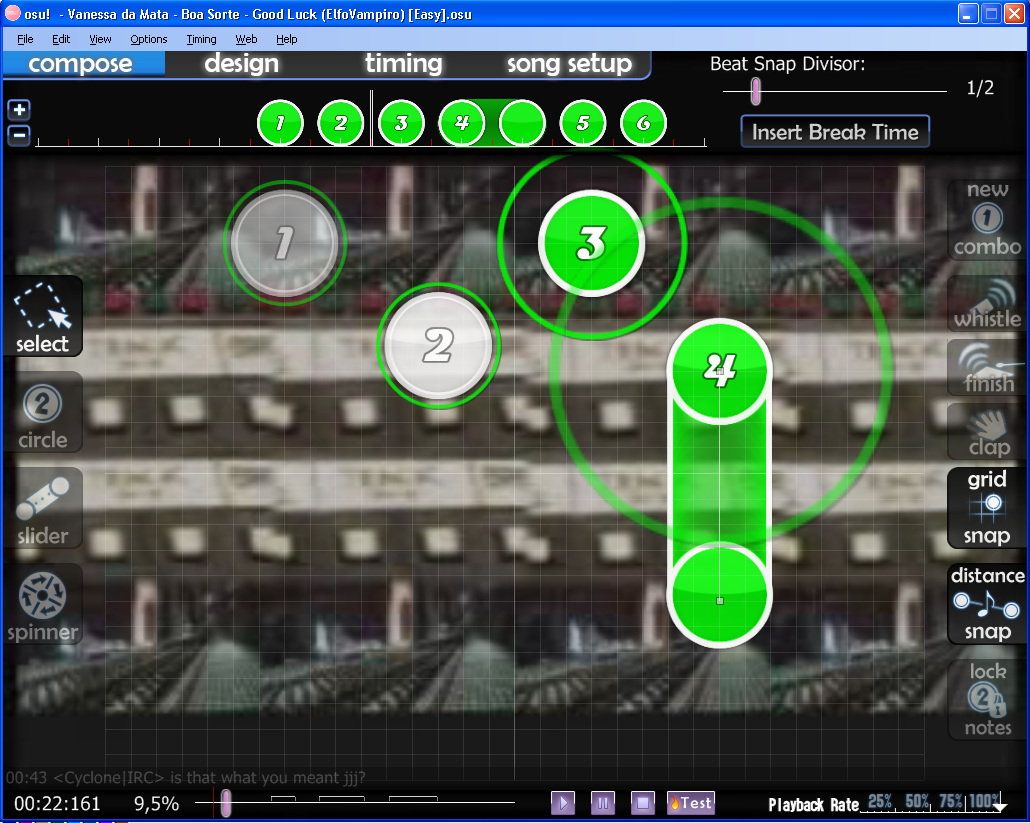
Task: Toggle new combo
Action: pyautogui.click(x=987, y=219)
